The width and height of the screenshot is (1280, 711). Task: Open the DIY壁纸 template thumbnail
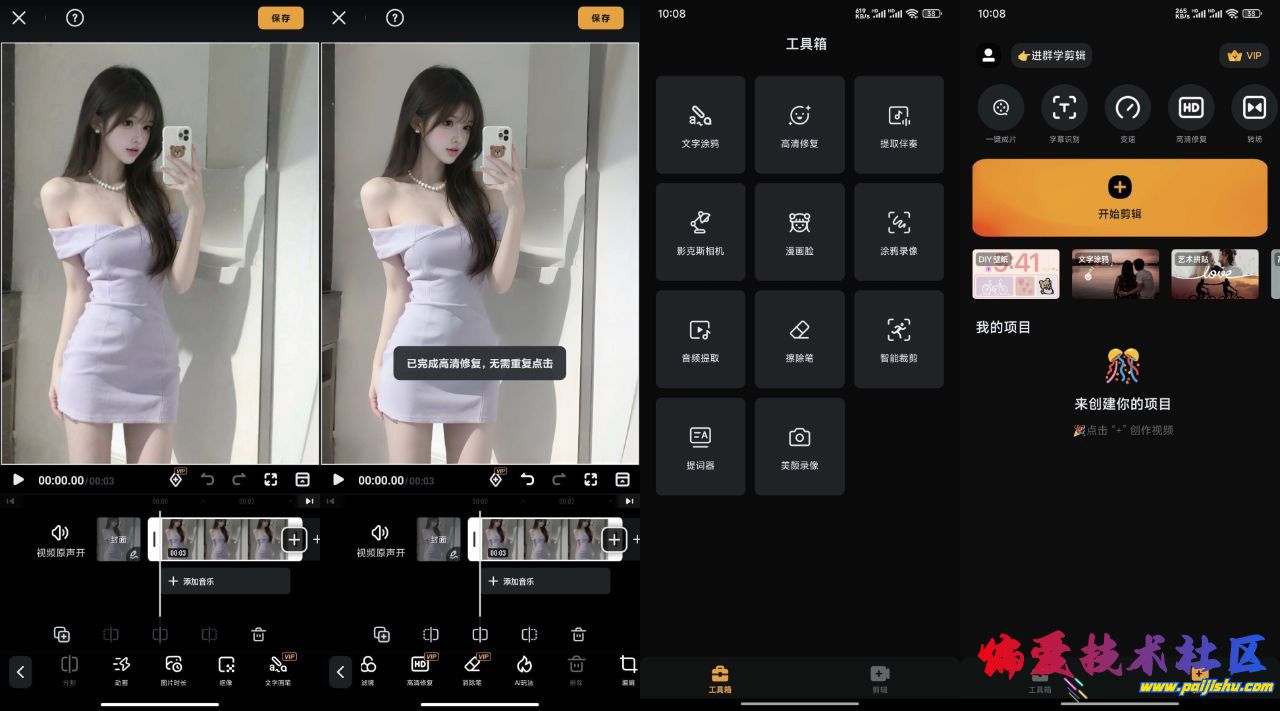click(x=1015, y=274)
